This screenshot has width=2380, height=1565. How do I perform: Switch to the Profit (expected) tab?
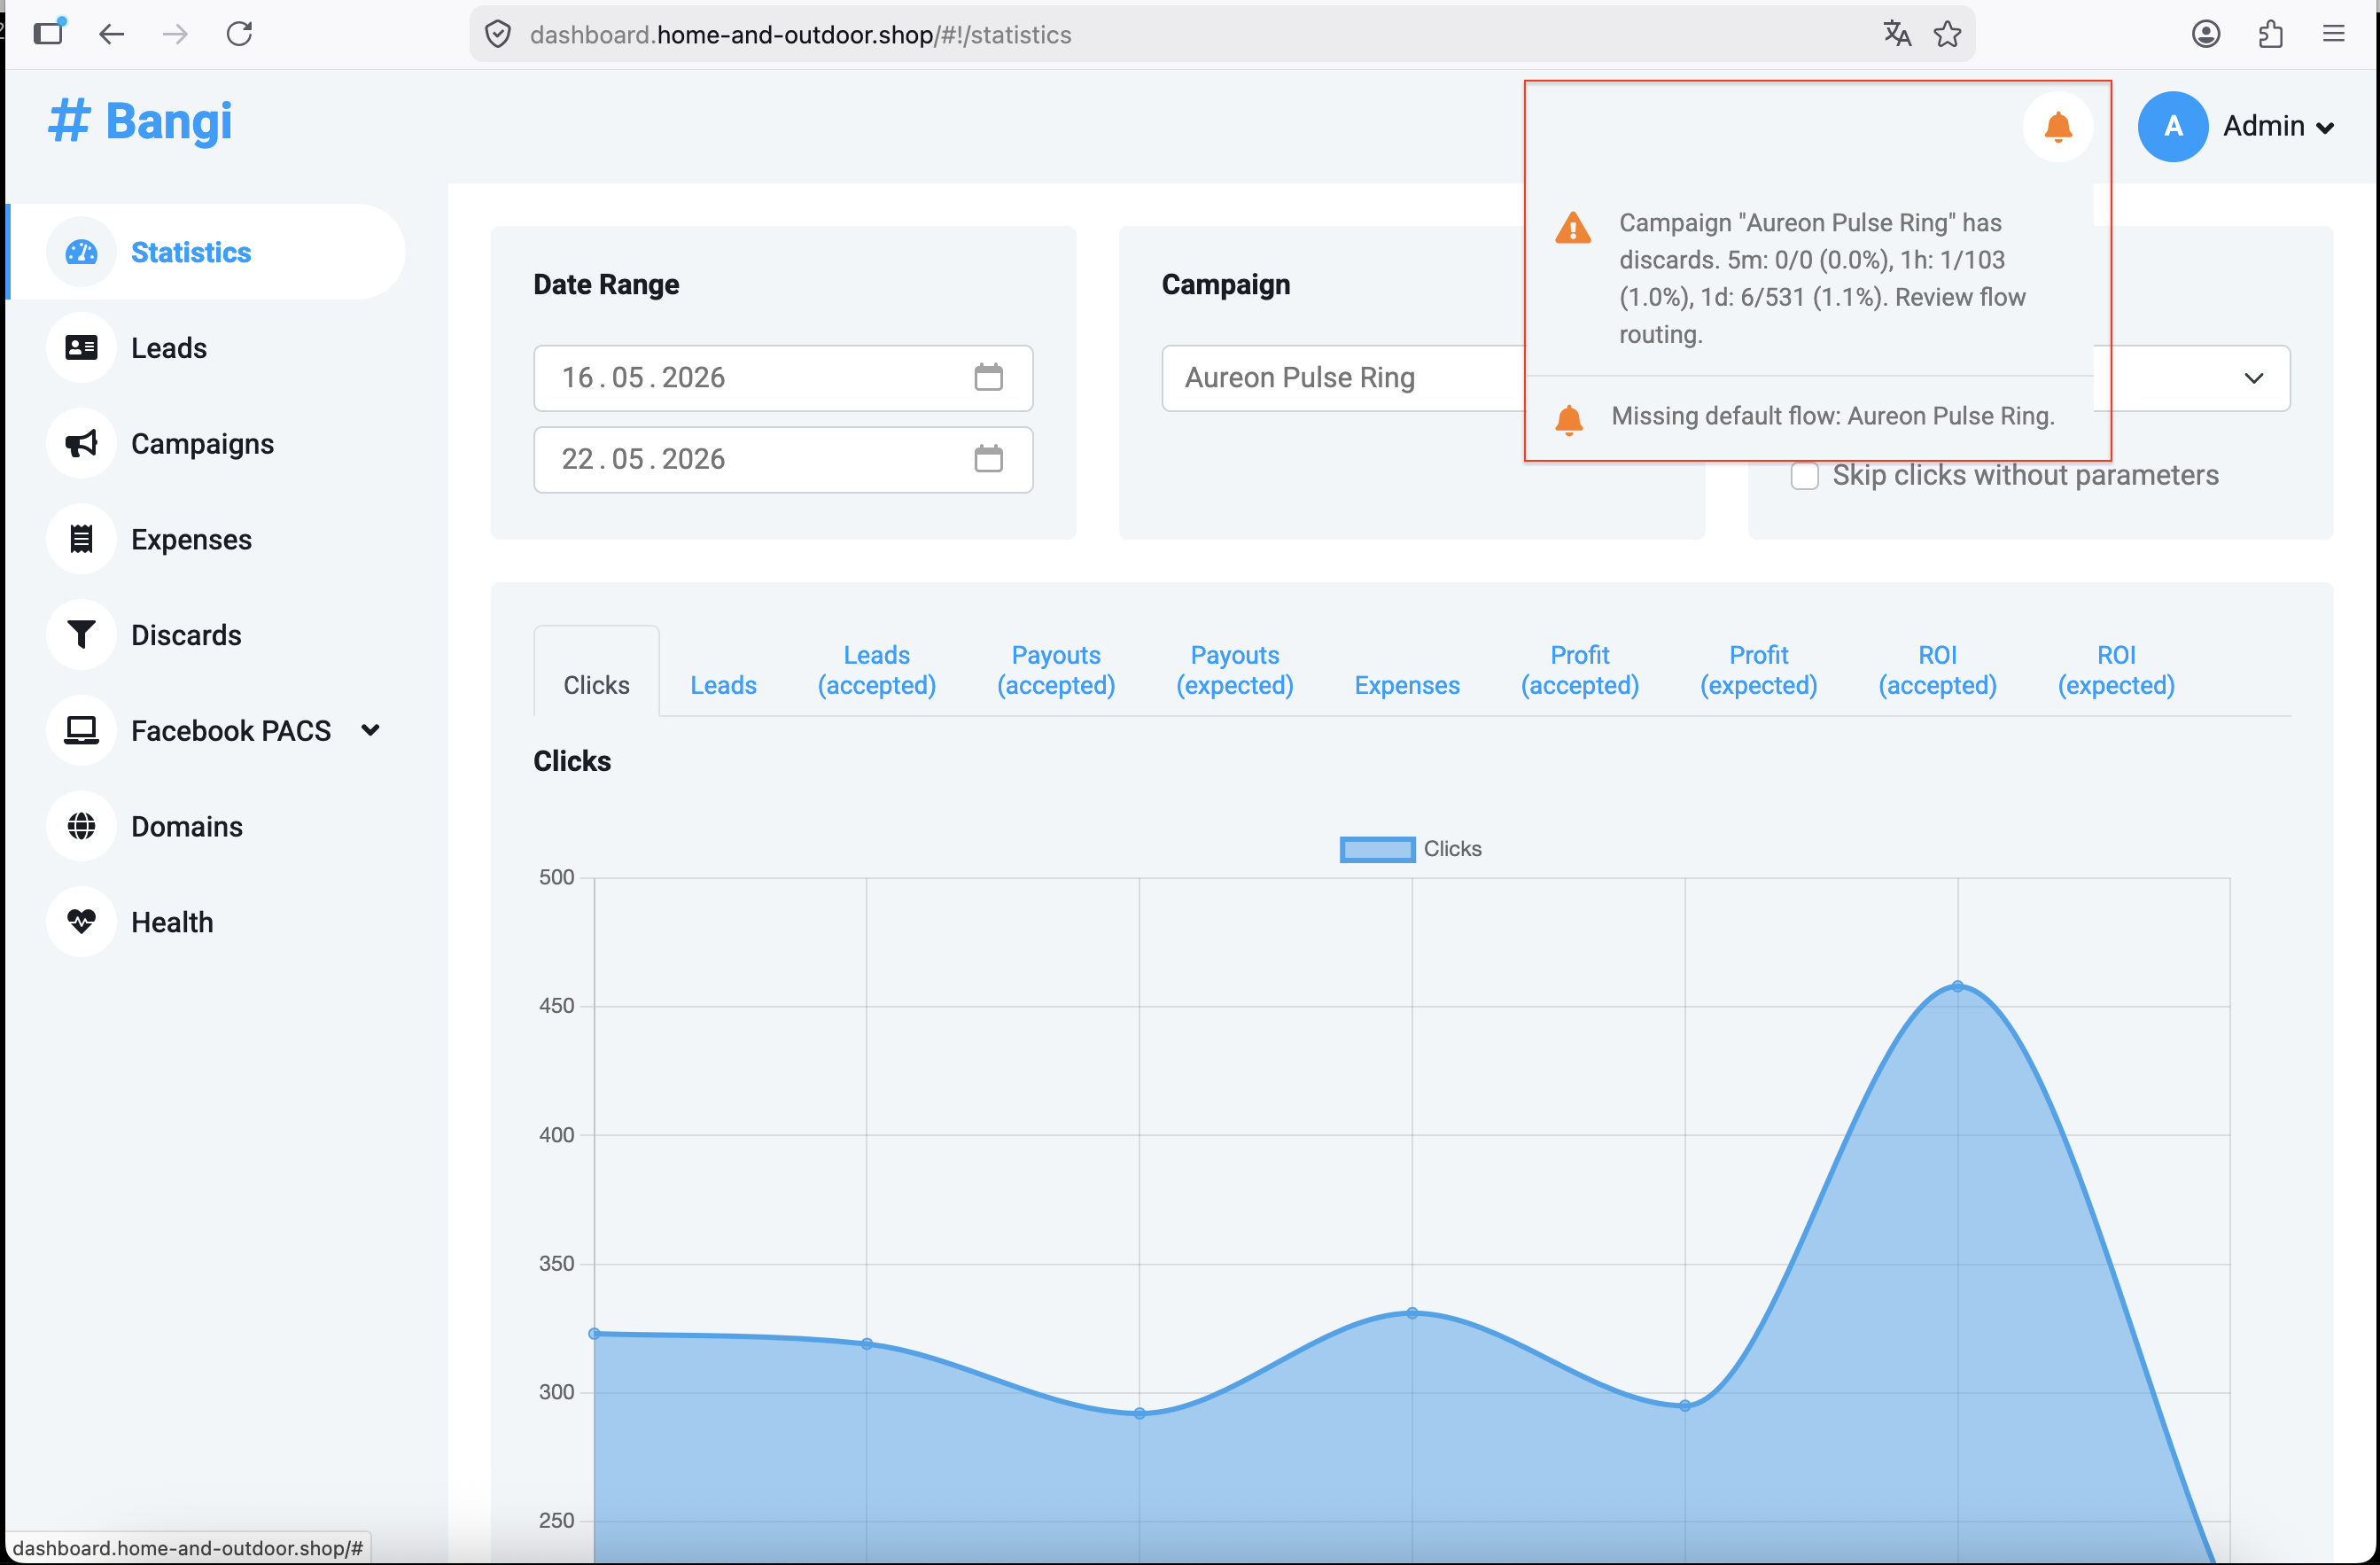[1759, 670]
